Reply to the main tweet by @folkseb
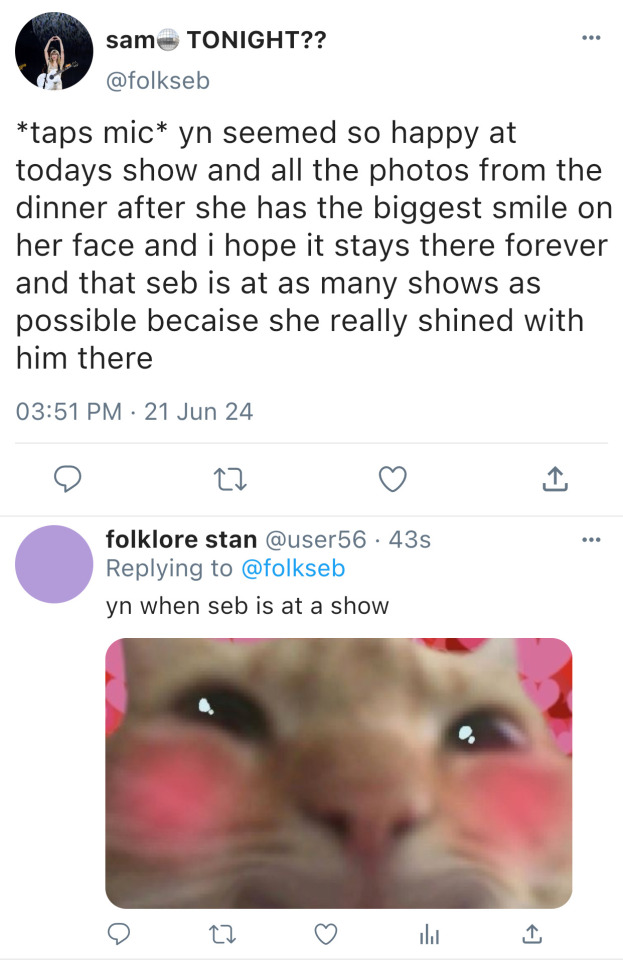This screenshot has height=960, width=623. (66, 481)
